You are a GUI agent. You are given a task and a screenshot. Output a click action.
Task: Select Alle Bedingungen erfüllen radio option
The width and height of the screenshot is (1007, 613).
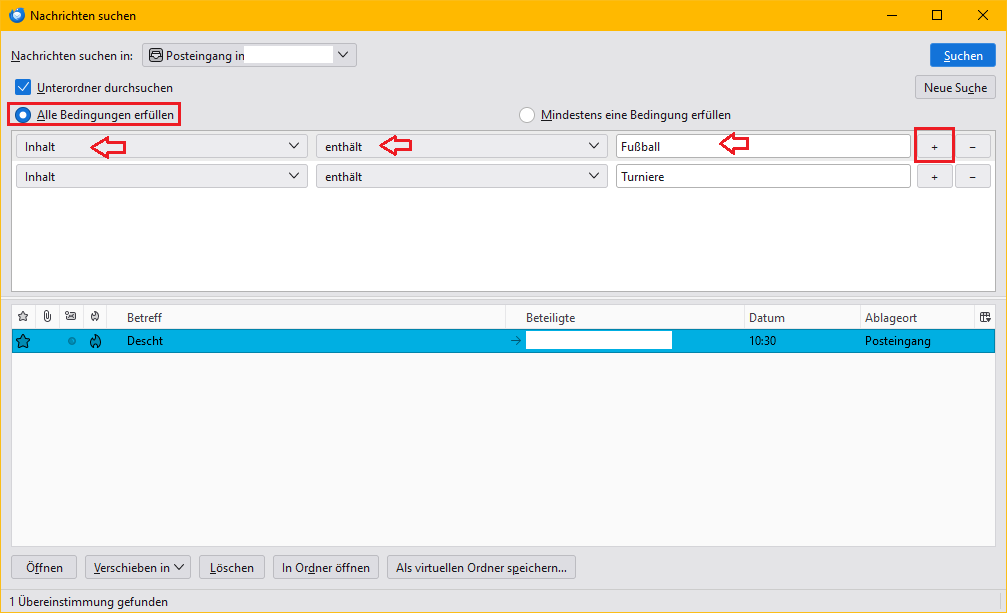[x=23, y=115]
